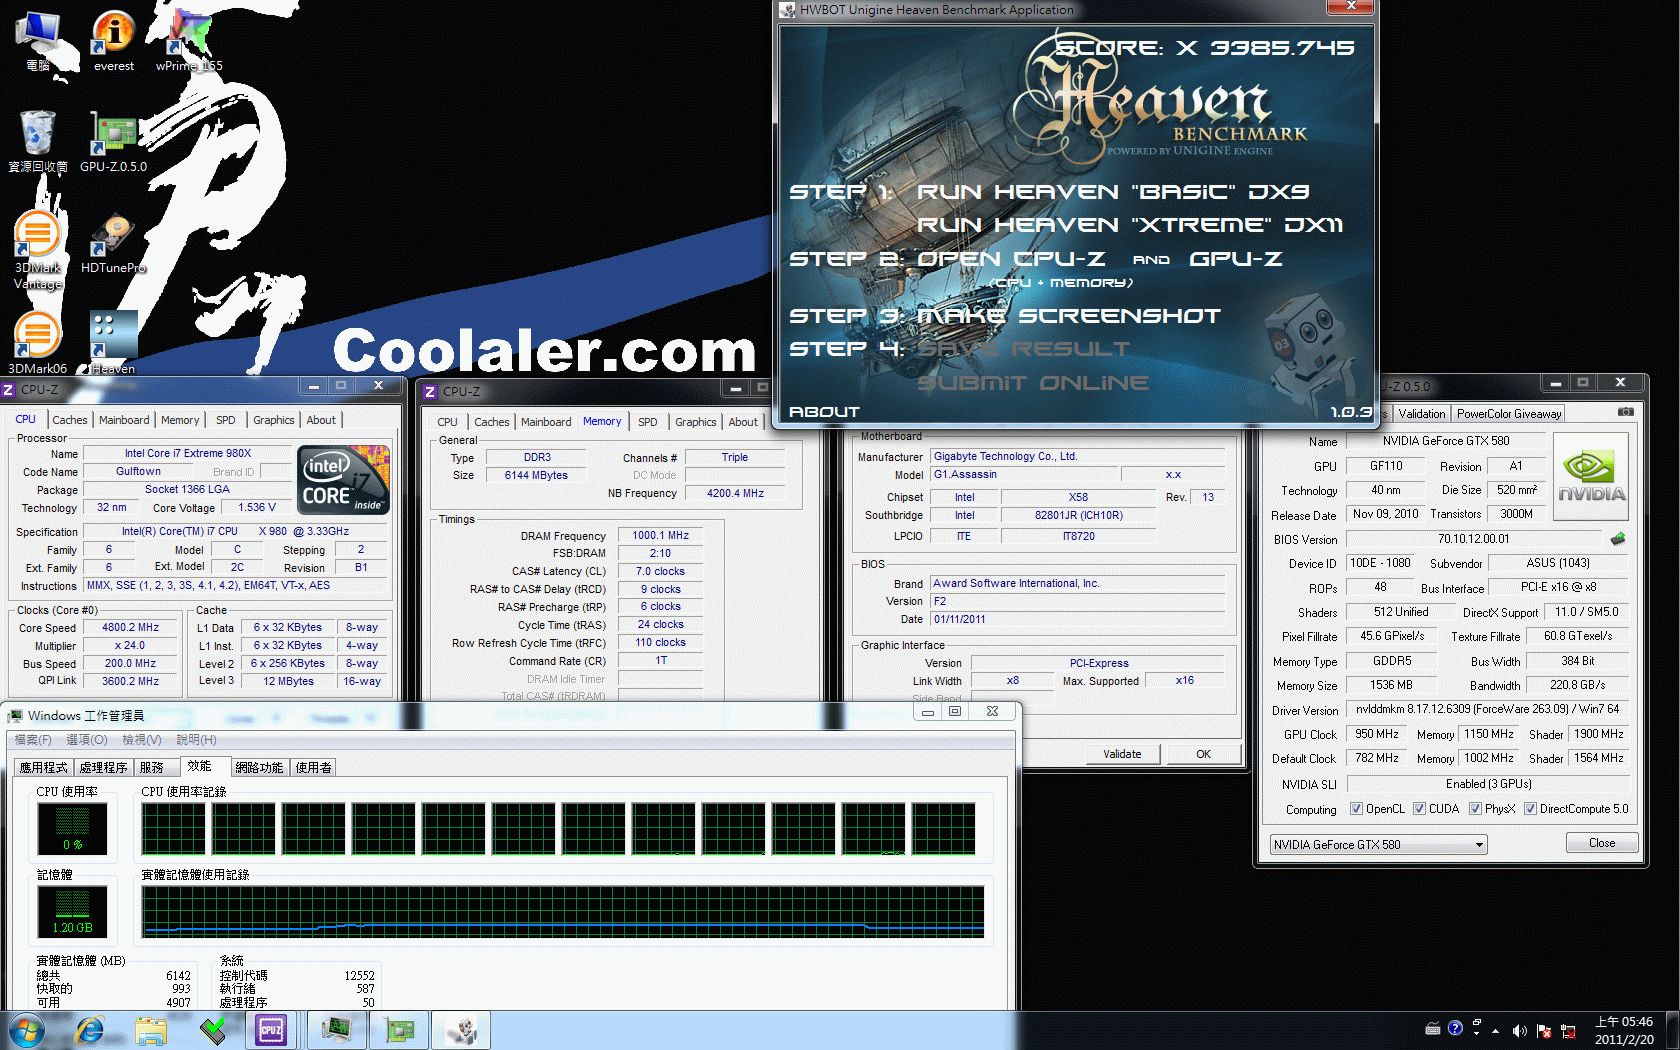Click the CPU-Z taskbar button

[x=271, y=1029]
